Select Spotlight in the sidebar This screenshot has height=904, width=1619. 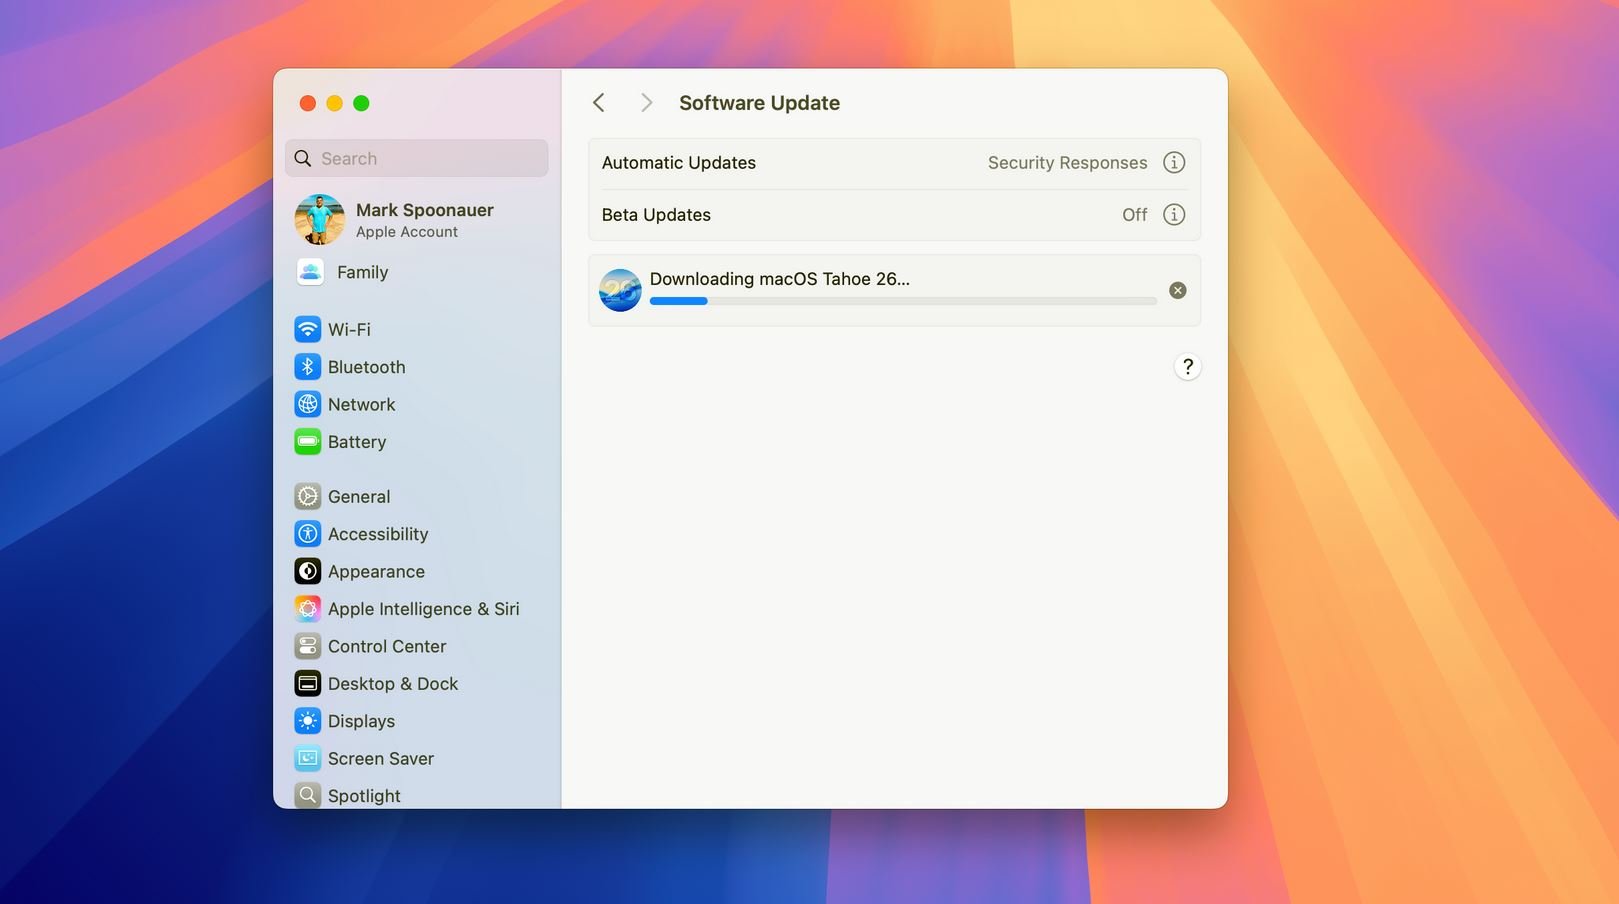(363, 795)
